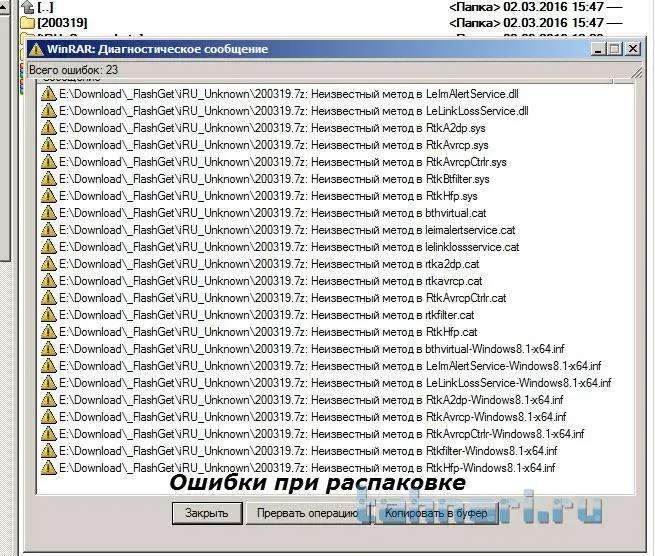Select error text for LeImAlertService.dll
The height and width of the screenshot is (556, 655).
coord(289,94)
